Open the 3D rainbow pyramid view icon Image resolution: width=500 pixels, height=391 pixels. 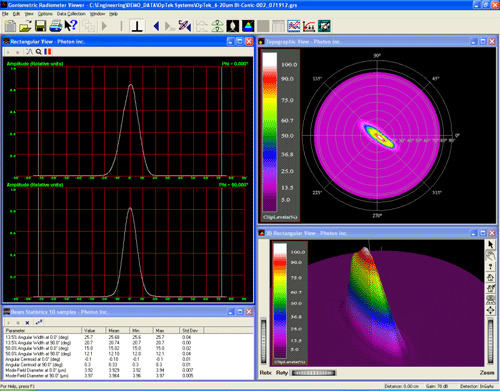click(x=248, y=26)
